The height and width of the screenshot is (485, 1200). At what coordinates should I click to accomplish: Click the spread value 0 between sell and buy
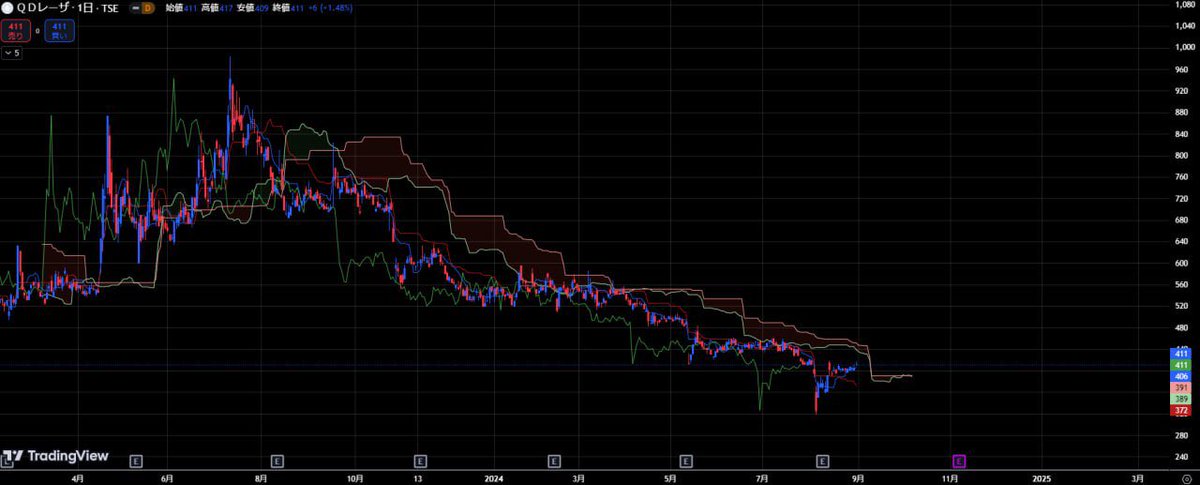pyautogui.click(x=37, y=31)
